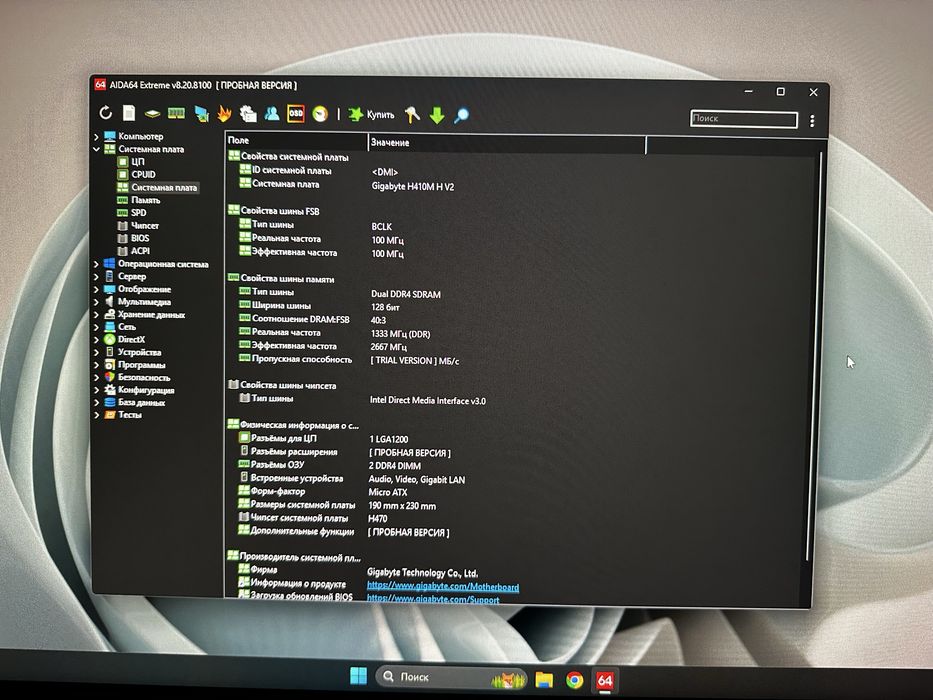Open the gigabyte.com/Support link
The image size is (933, 700).
click(x=433, y=599)
